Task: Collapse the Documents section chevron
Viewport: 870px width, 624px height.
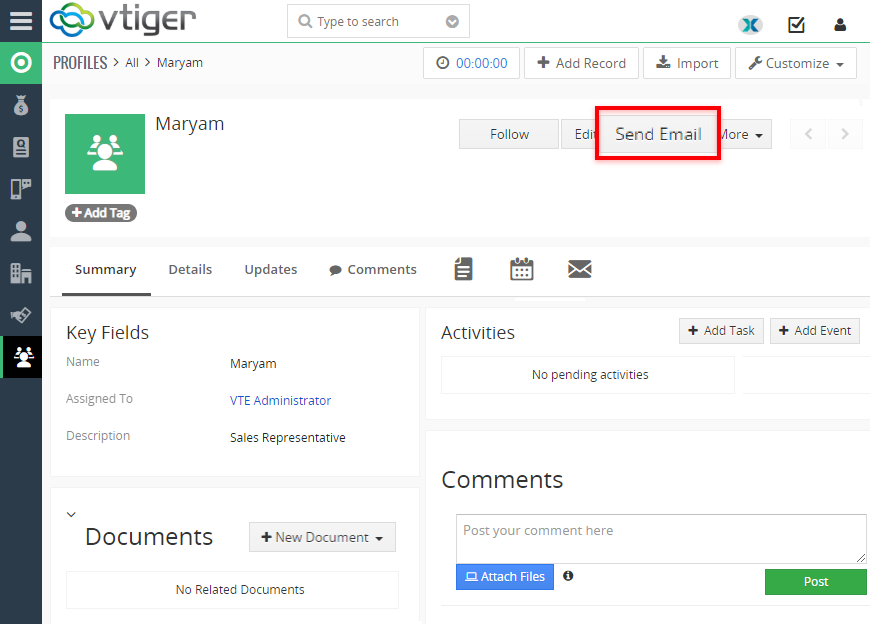Action: point(71,514)
